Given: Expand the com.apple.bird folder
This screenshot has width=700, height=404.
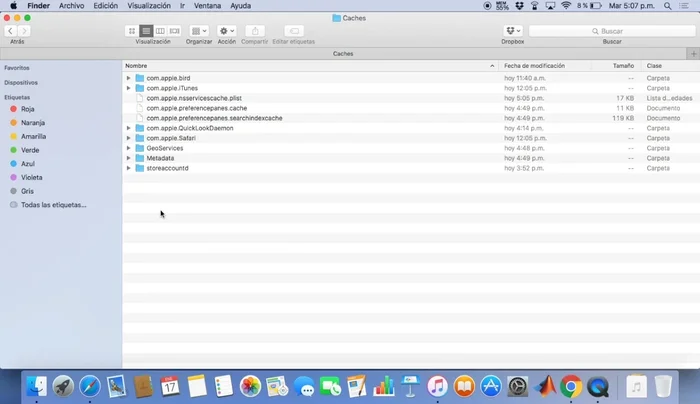Looking at the screenshot, I should (129, 78).
